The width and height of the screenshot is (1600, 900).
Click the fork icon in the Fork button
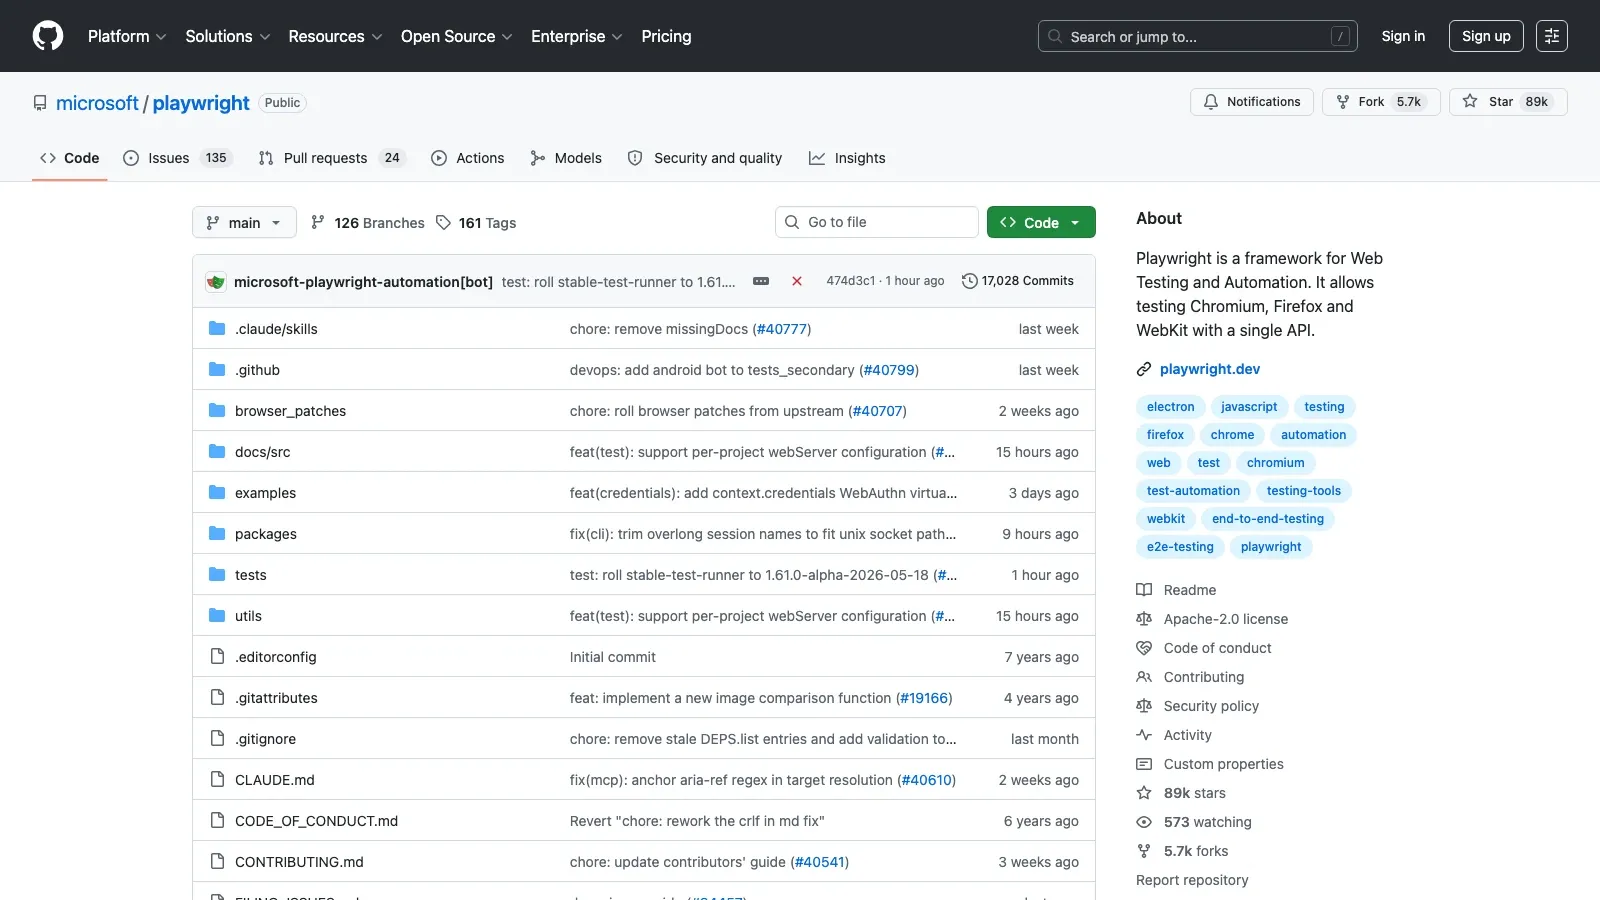[1343, 102]
